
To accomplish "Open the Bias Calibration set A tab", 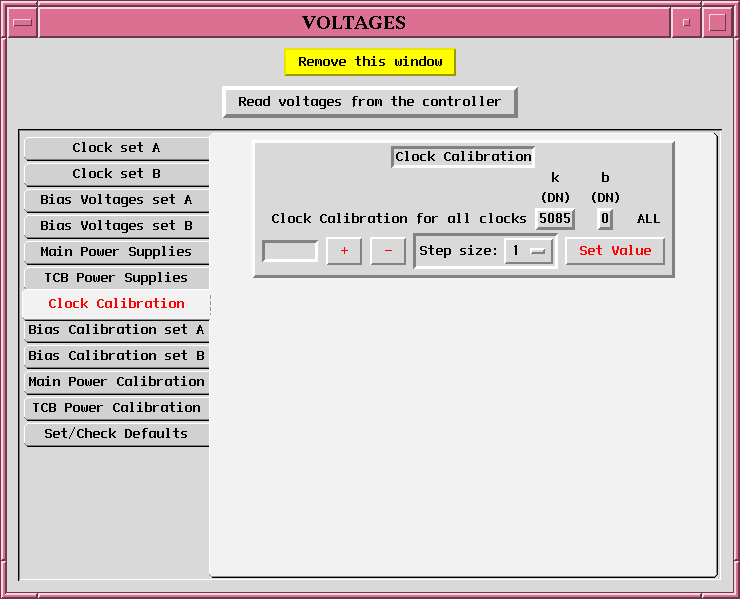I will [x=117, y=330].
